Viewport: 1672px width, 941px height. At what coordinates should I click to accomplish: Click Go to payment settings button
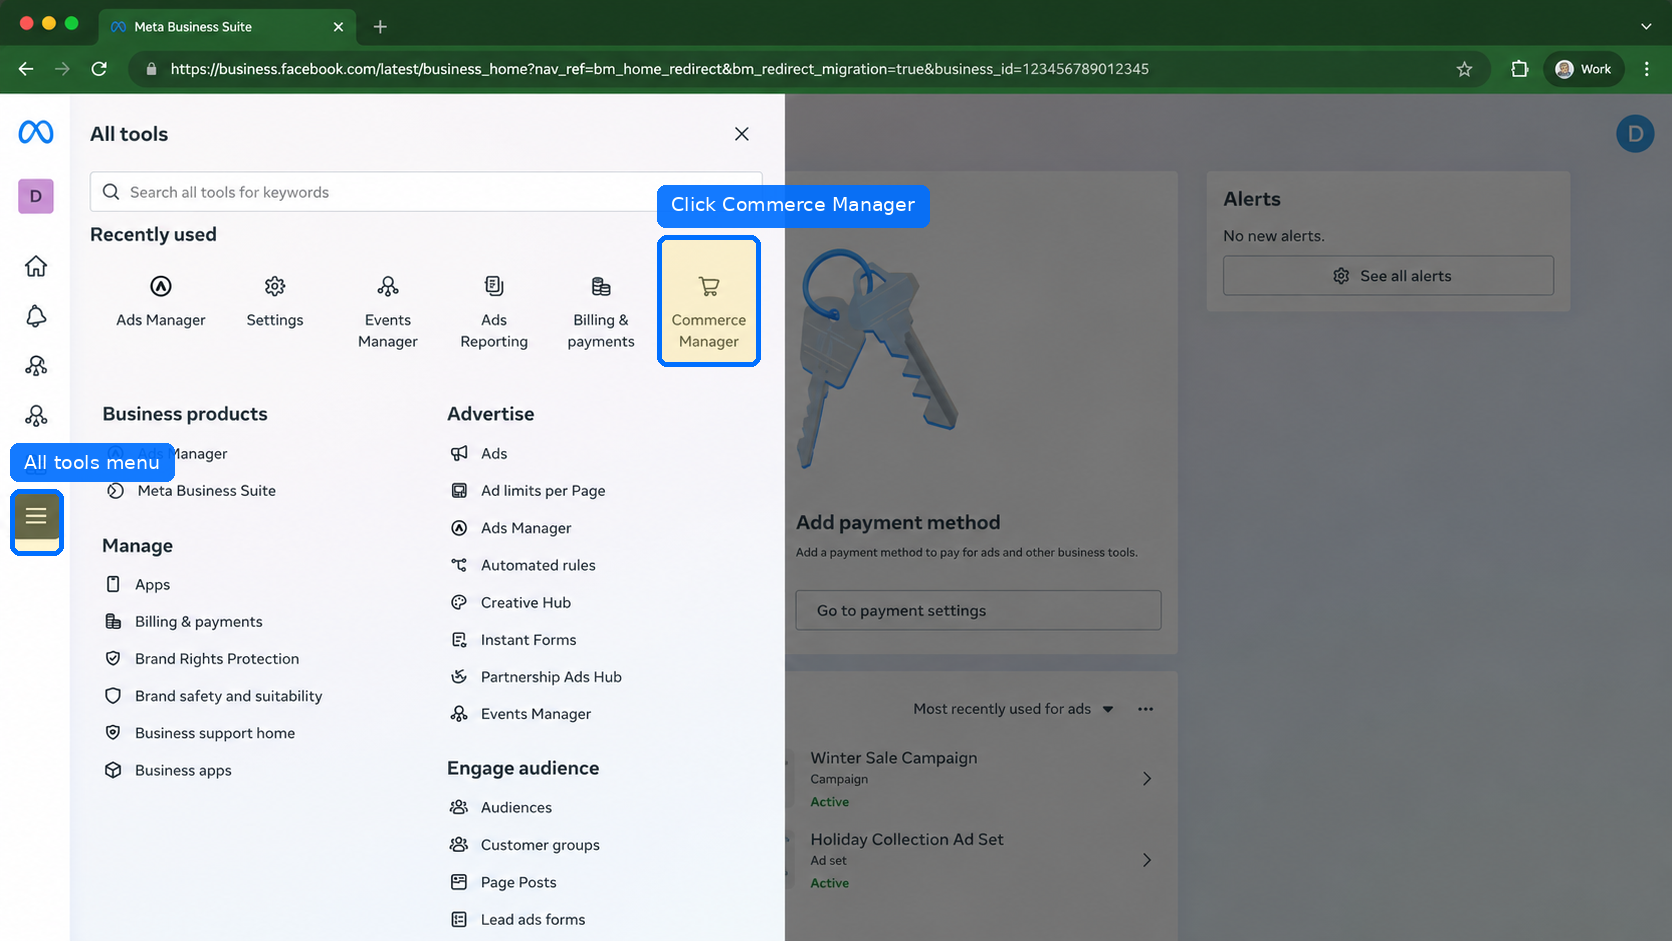coord(978,610)
